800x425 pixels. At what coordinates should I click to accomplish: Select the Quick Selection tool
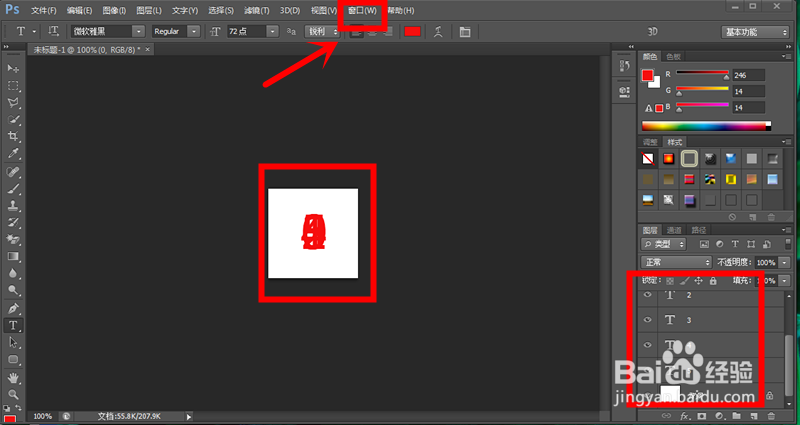coord(13,120)
